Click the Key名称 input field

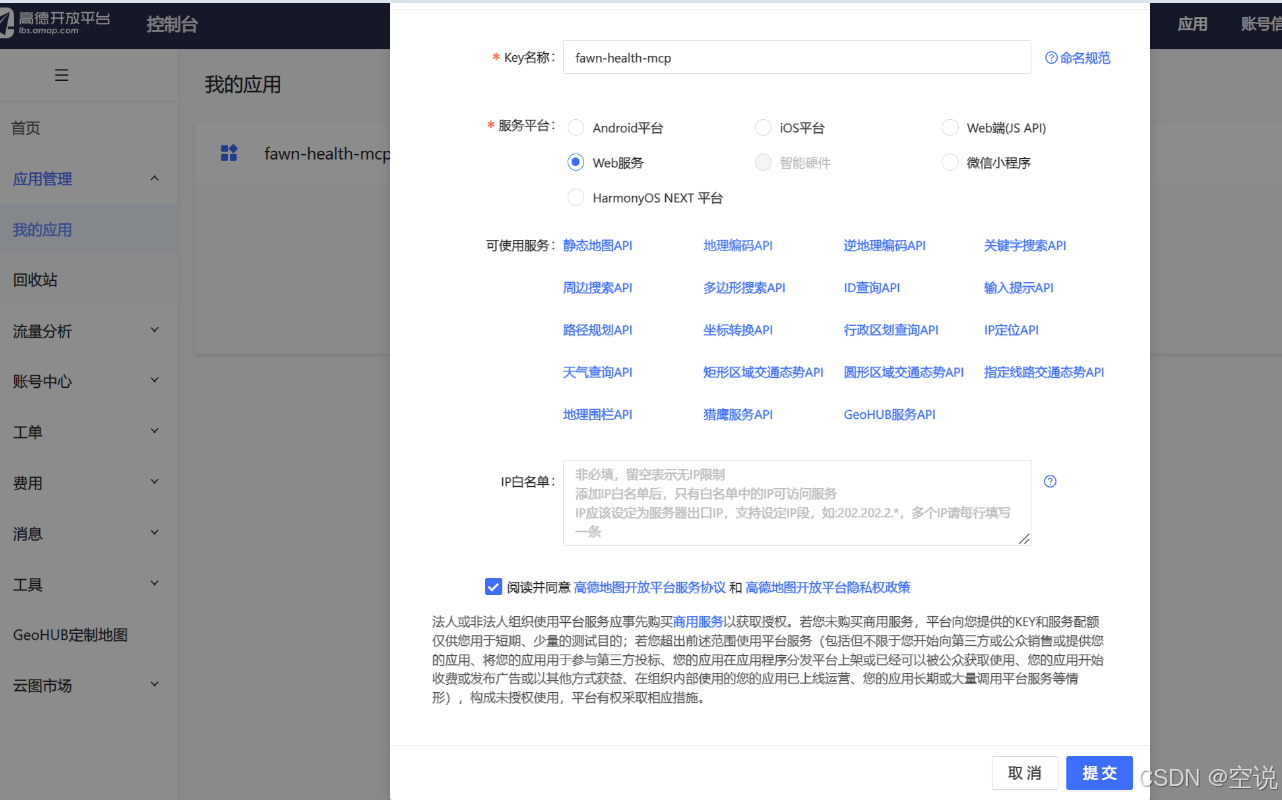(x=797, y=57)
